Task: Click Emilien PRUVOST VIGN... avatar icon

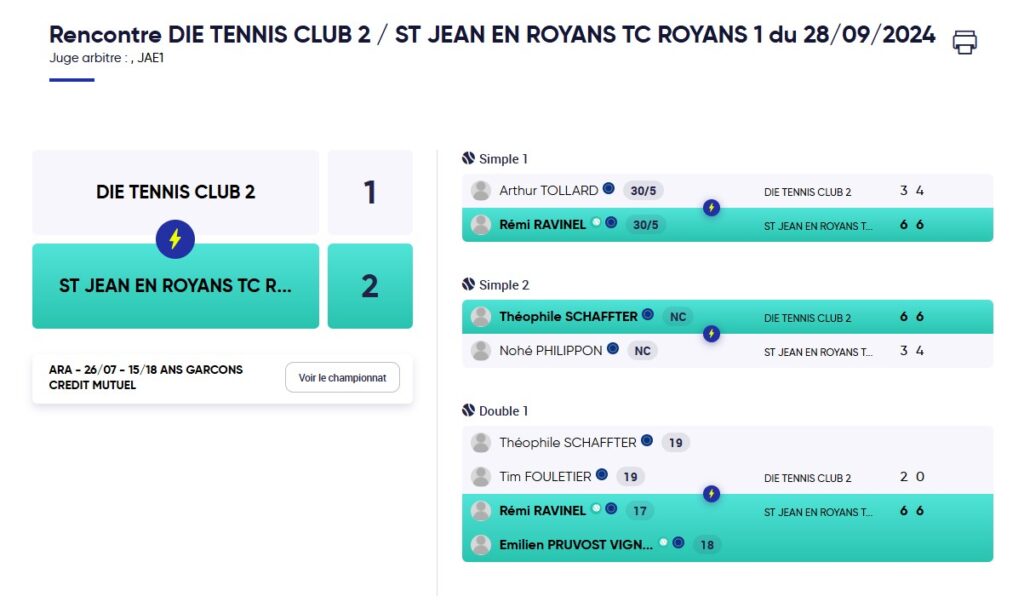Action: tap(481, 545)
